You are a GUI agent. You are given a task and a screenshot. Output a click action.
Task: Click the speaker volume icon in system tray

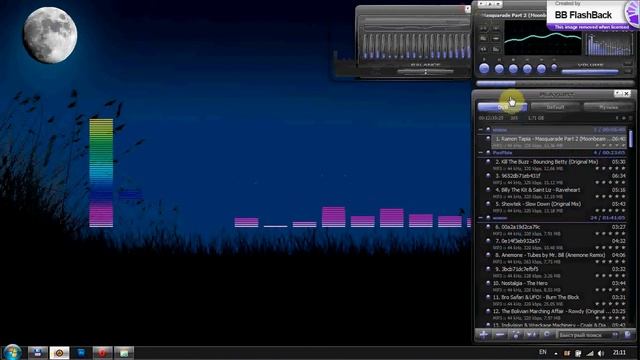coord(601,353)
